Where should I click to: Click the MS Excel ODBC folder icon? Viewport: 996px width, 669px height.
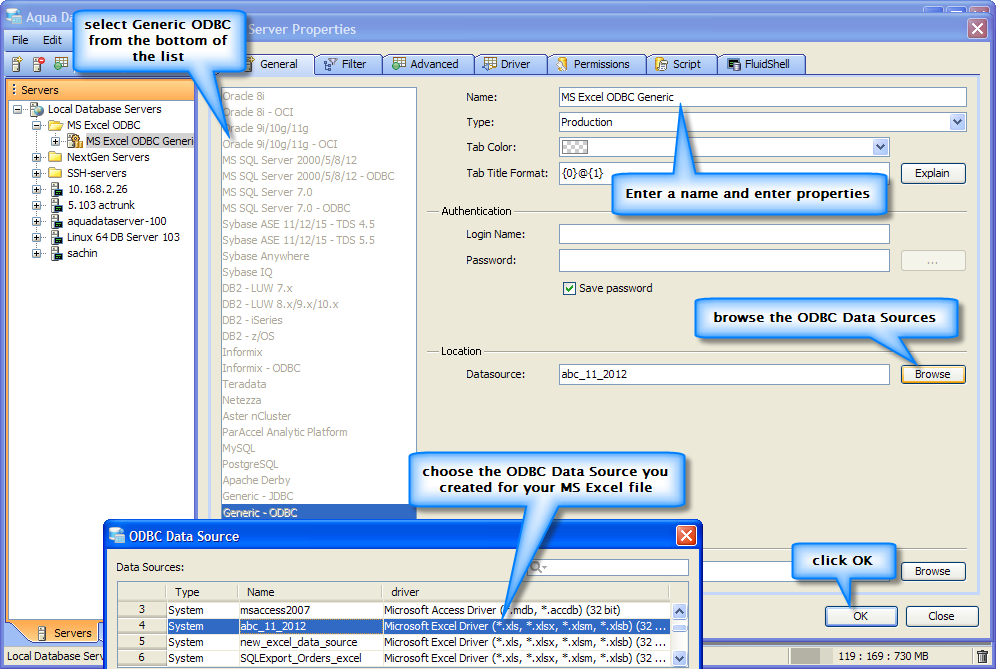pos(56,125)
